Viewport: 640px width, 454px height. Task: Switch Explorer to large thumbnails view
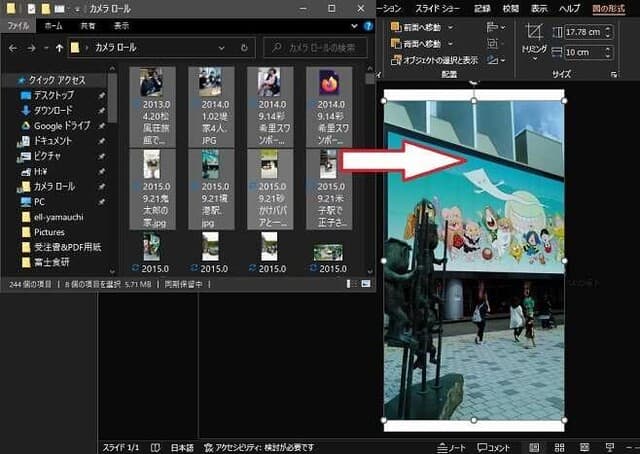click(x=369, y=285)
